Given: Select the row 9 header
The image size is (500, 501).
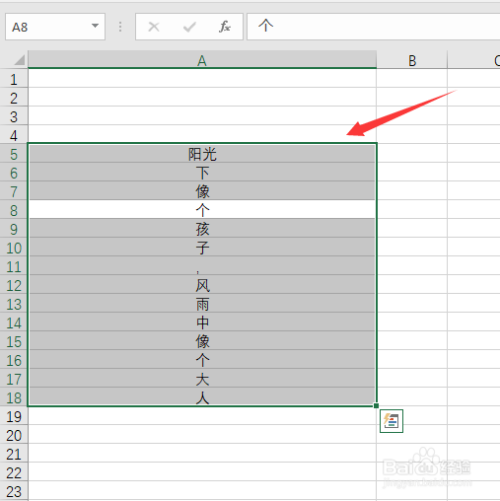Looking at the screenshot, I should [14, 229].
